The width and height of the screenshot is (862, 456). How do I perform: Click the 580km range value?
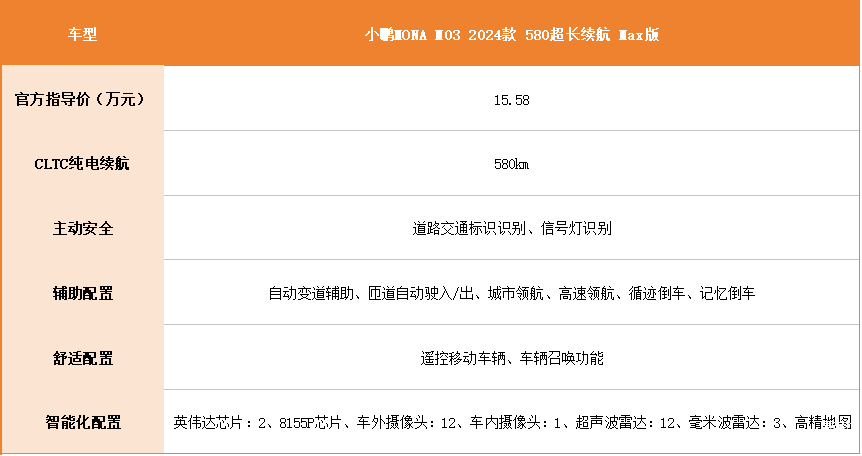click(511, 164)
